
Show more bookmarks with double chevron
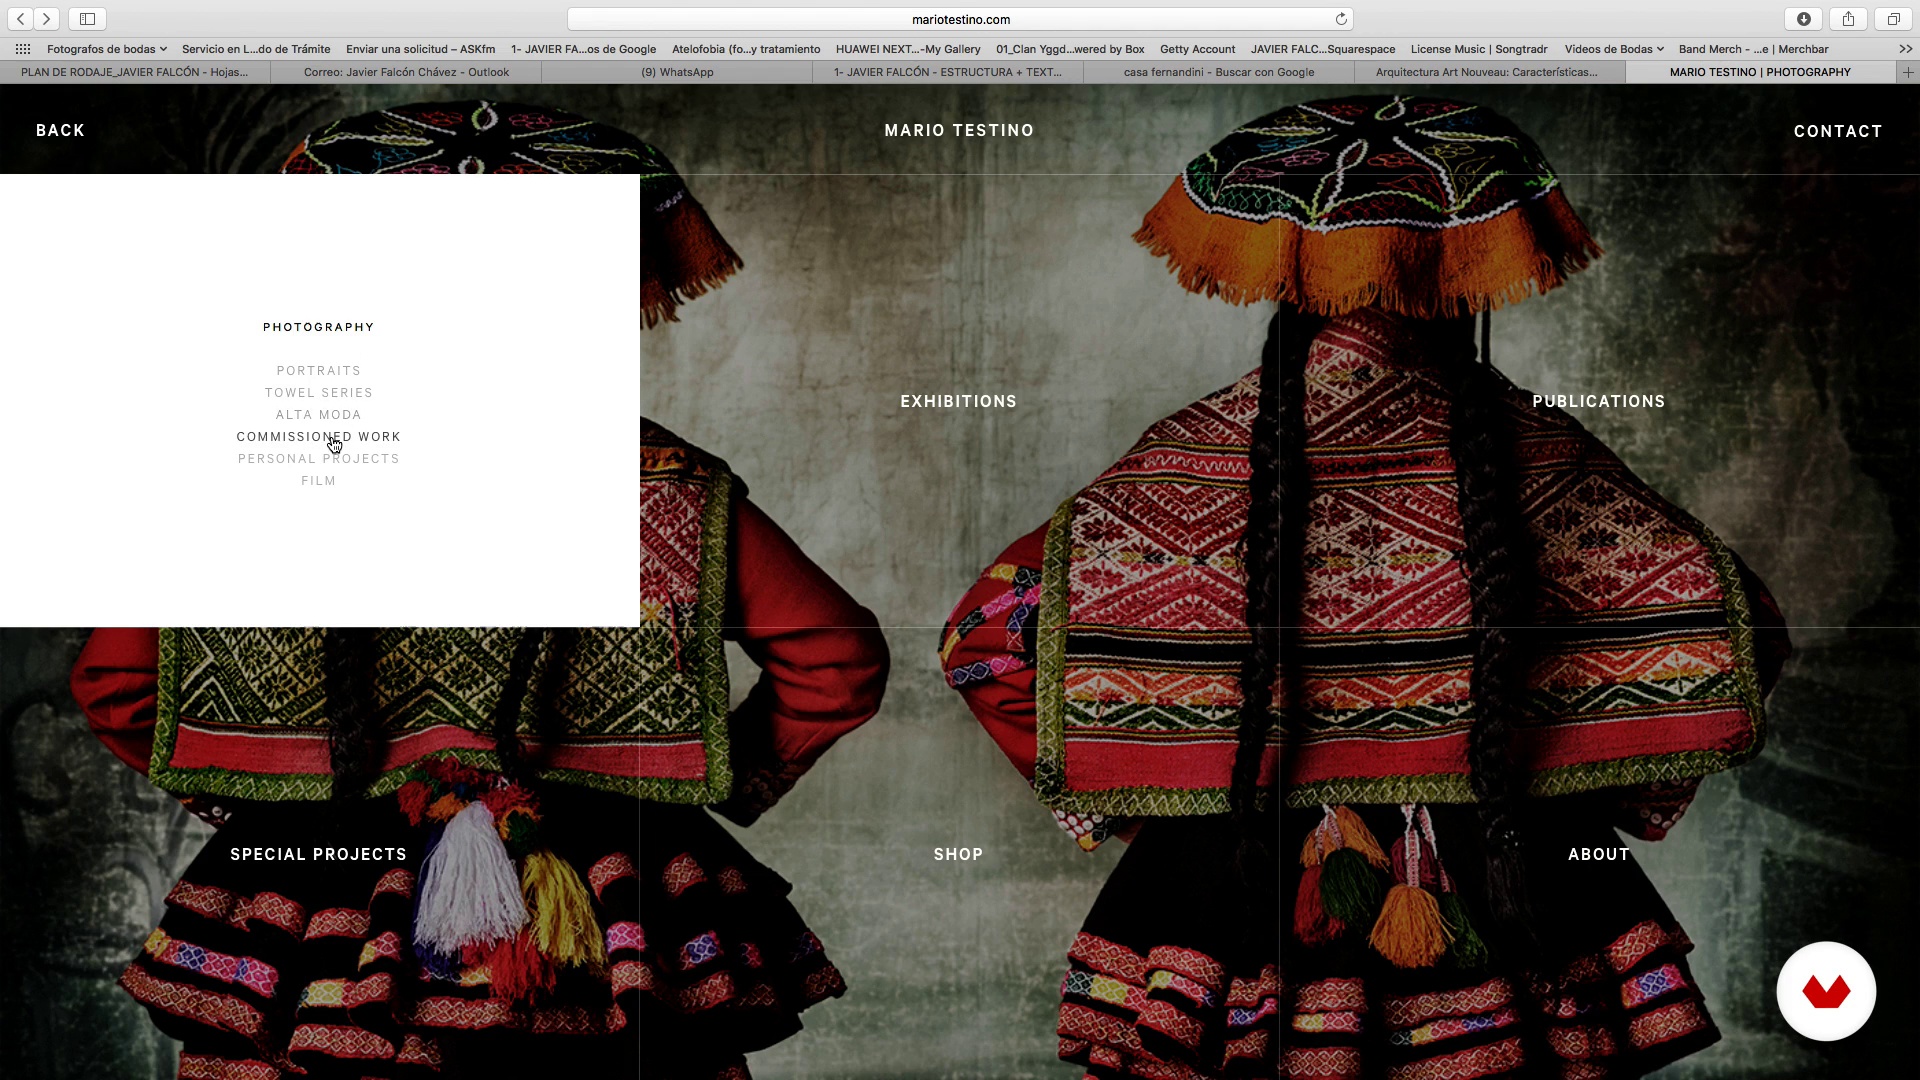coord(1905,49)
